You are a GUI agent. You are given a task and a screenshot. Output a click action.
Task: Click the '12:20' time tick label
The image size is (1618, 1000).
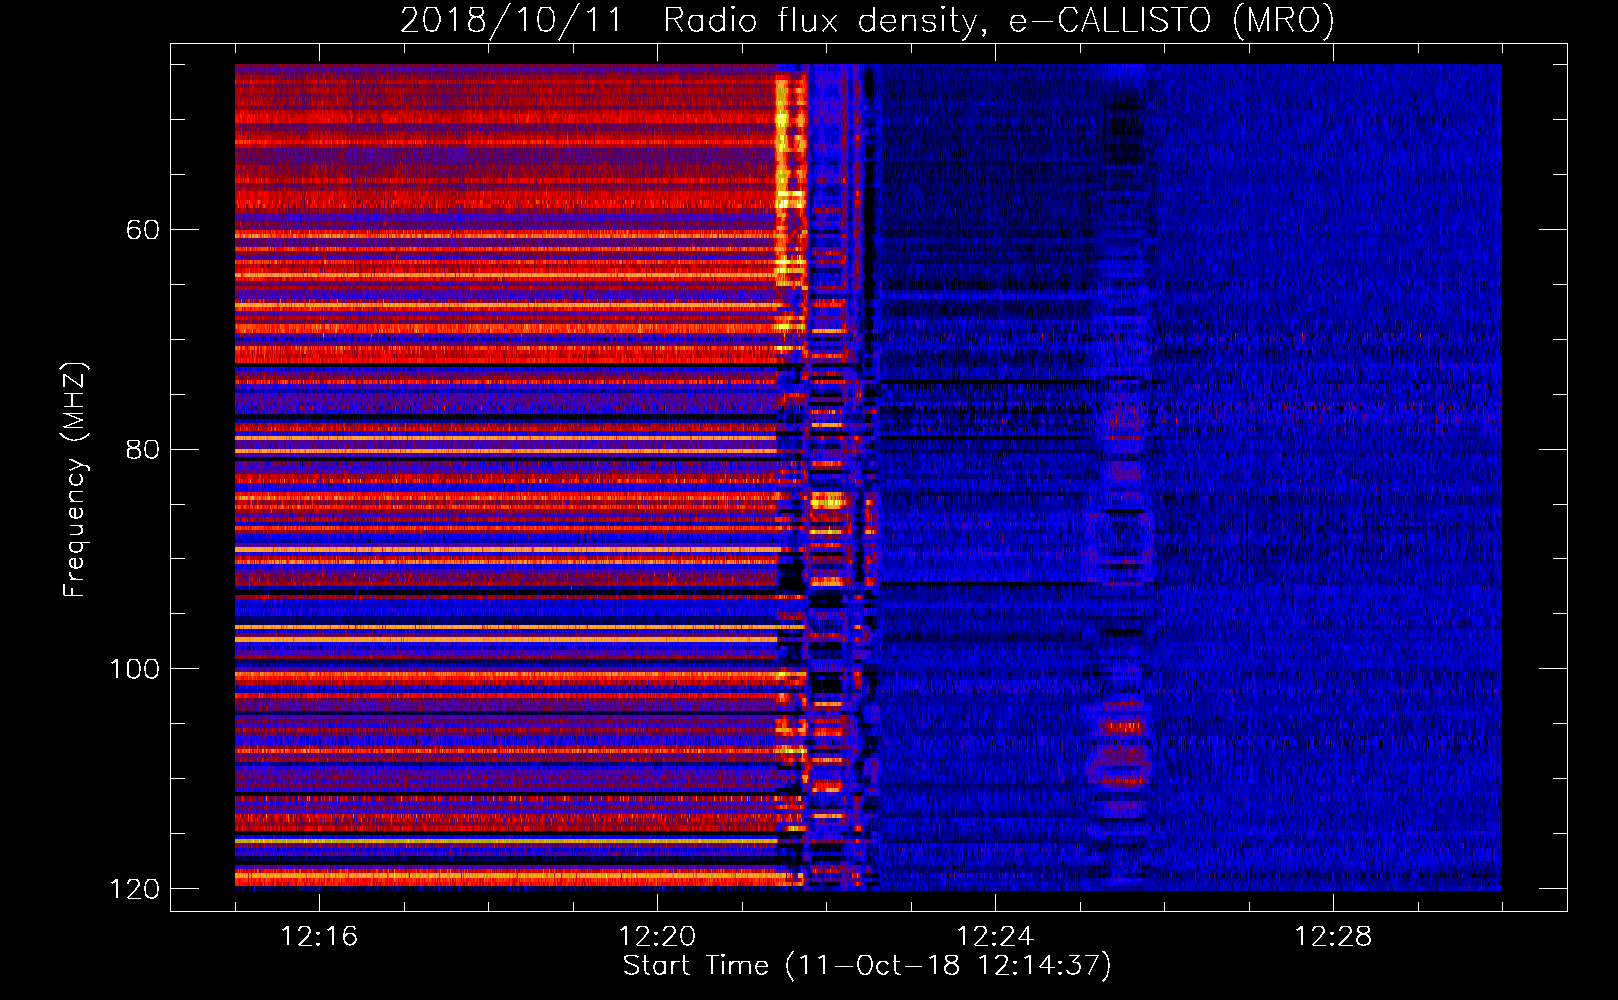point(657,936)
